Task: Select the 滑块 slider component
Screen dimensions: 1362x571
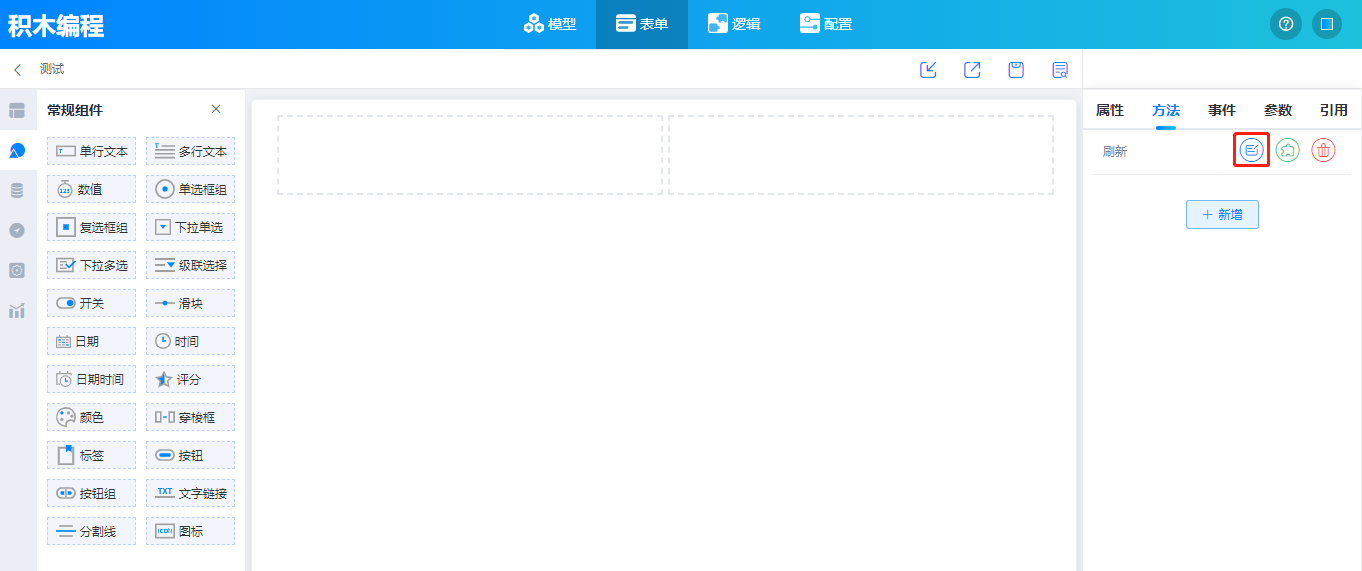Action: [x=190, y=303]
